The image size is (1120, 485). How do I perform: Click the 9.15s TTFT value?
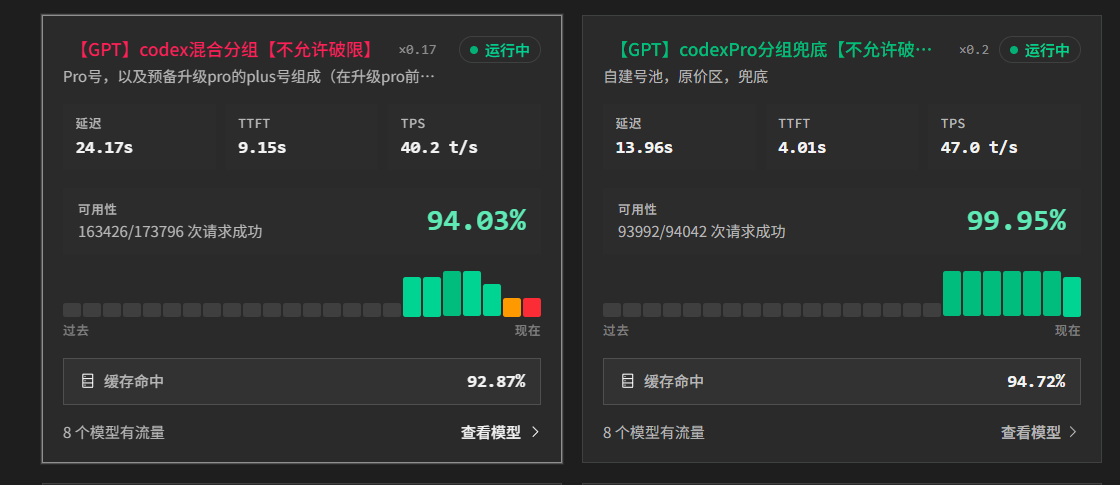coord(262,148)
